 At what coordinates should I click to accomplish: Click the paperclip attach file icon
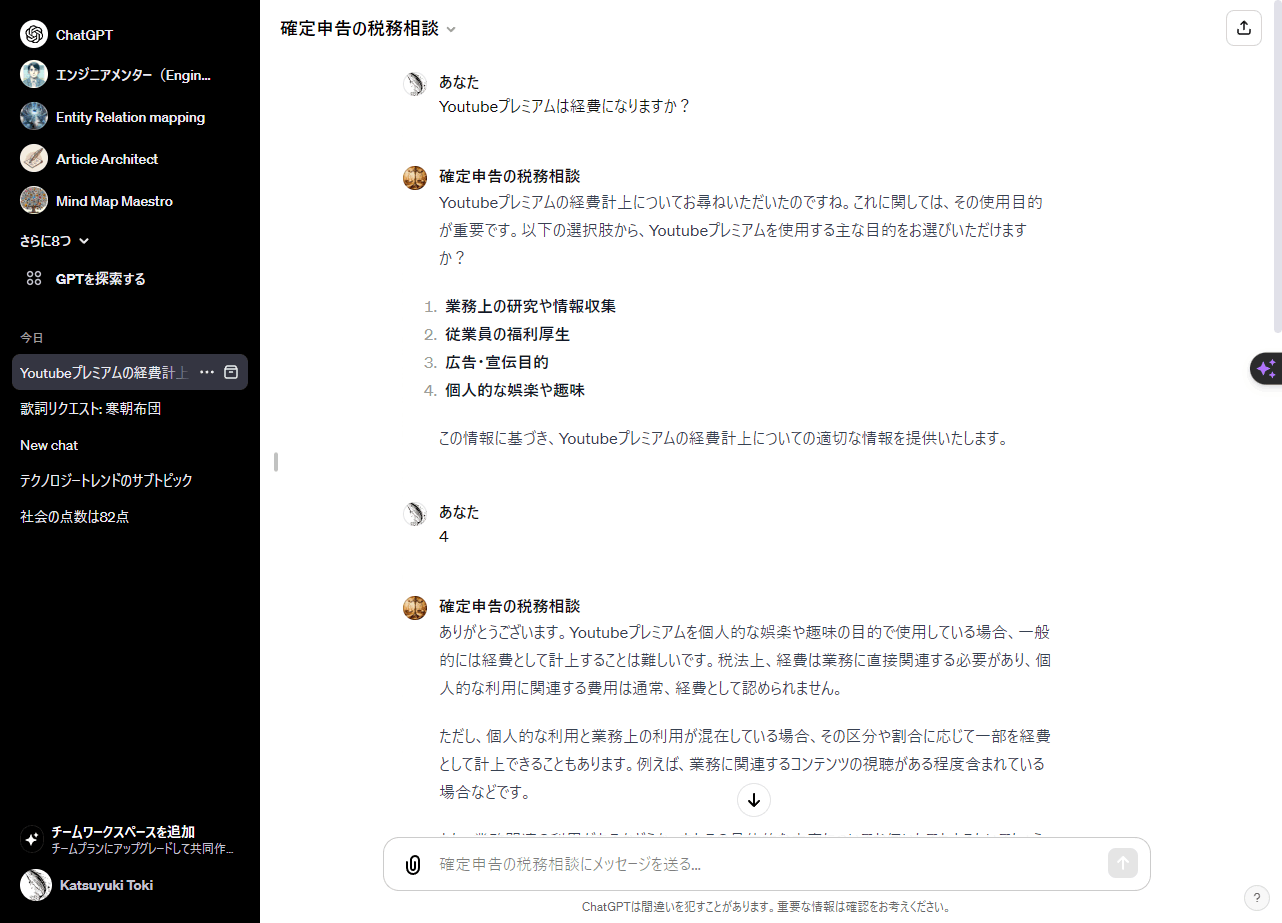(x=412, y=864)
